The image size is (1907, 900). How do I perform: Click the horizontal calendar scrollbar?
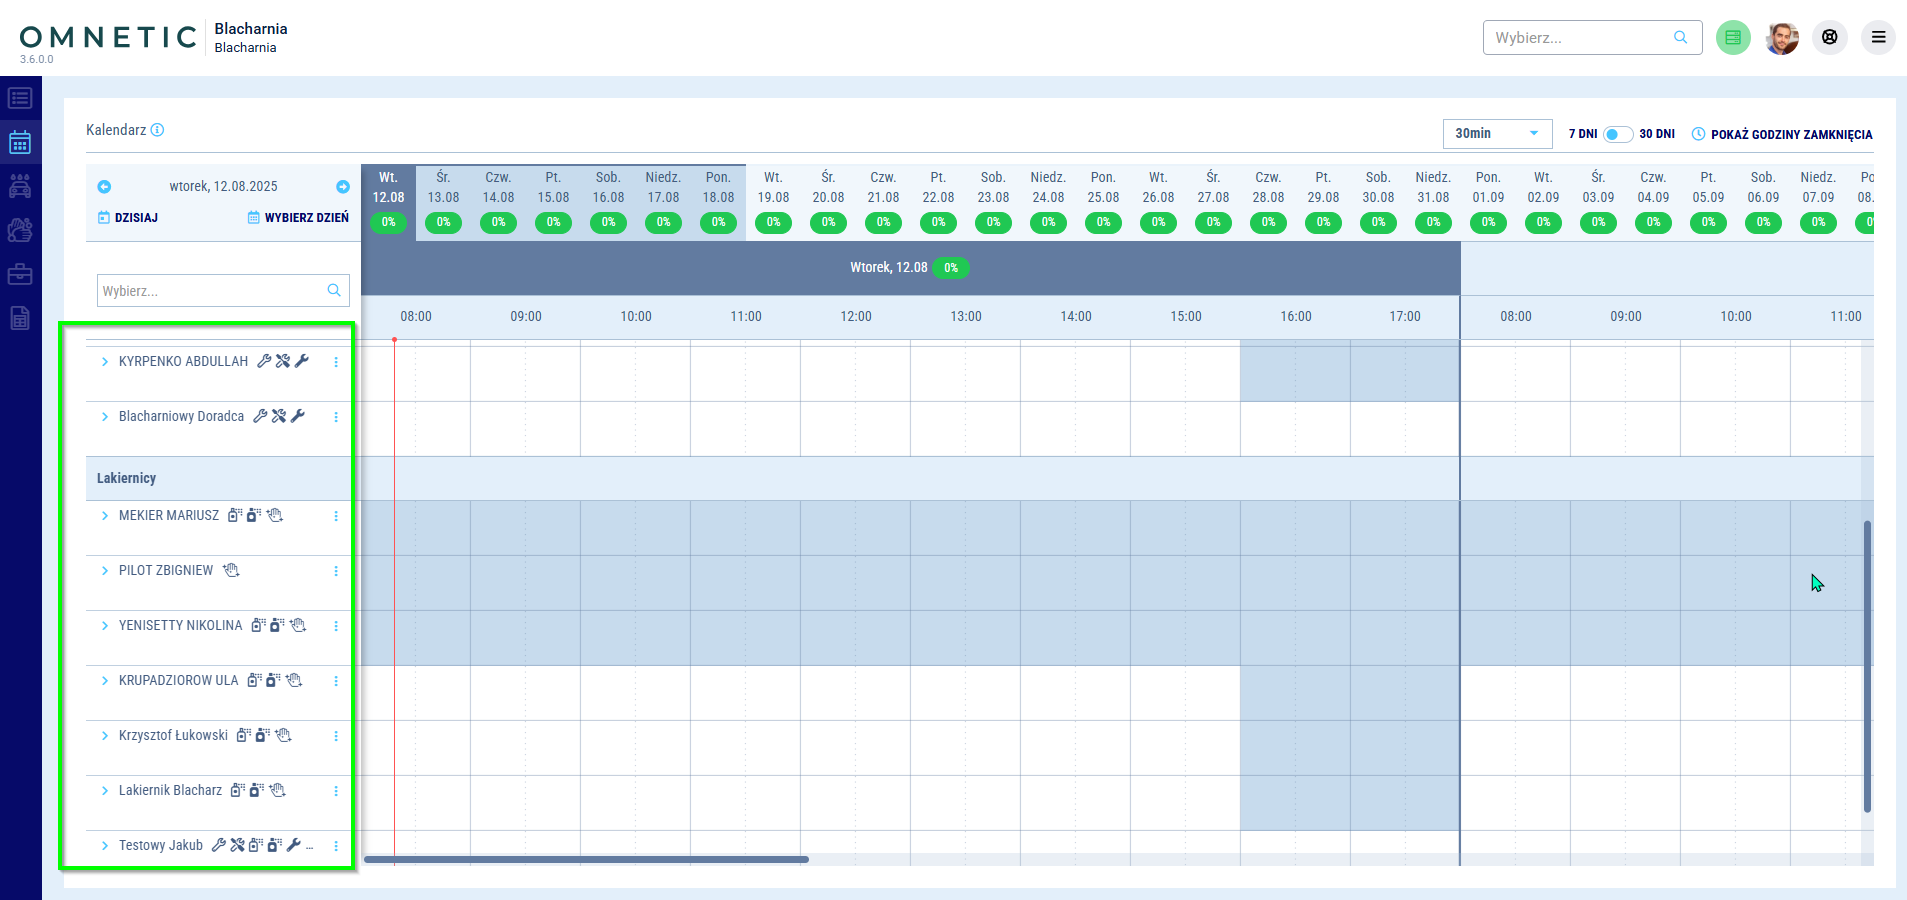coord(586,859)
